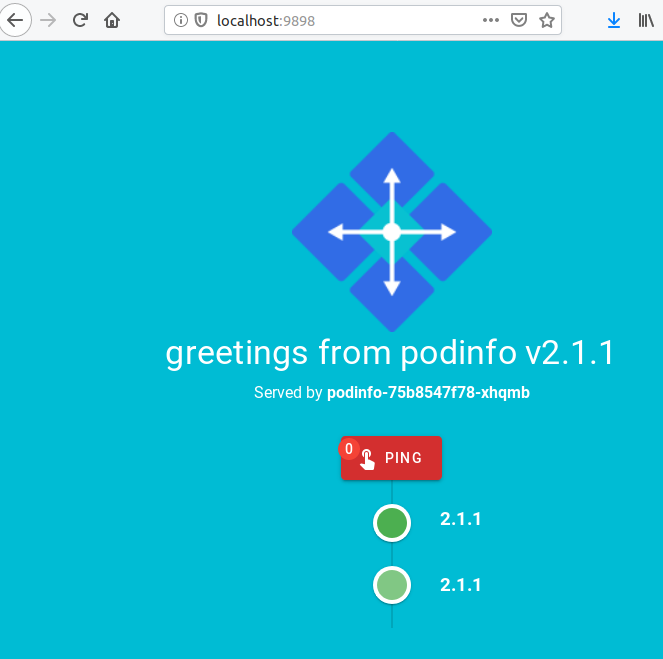Screen dimensions: 663x659
Task: Show site information for localhost
Action: click(180, 20)
